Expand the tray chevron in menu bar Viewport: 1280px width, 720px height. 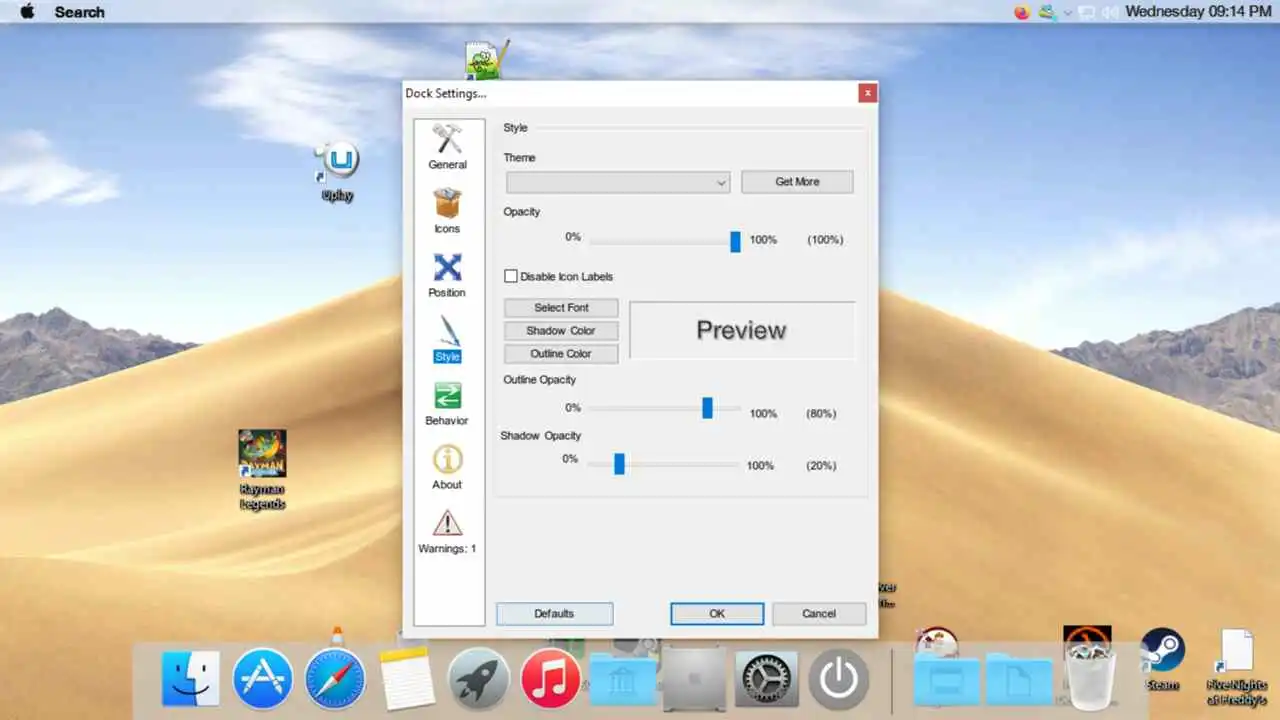(x=1068, y=13)
